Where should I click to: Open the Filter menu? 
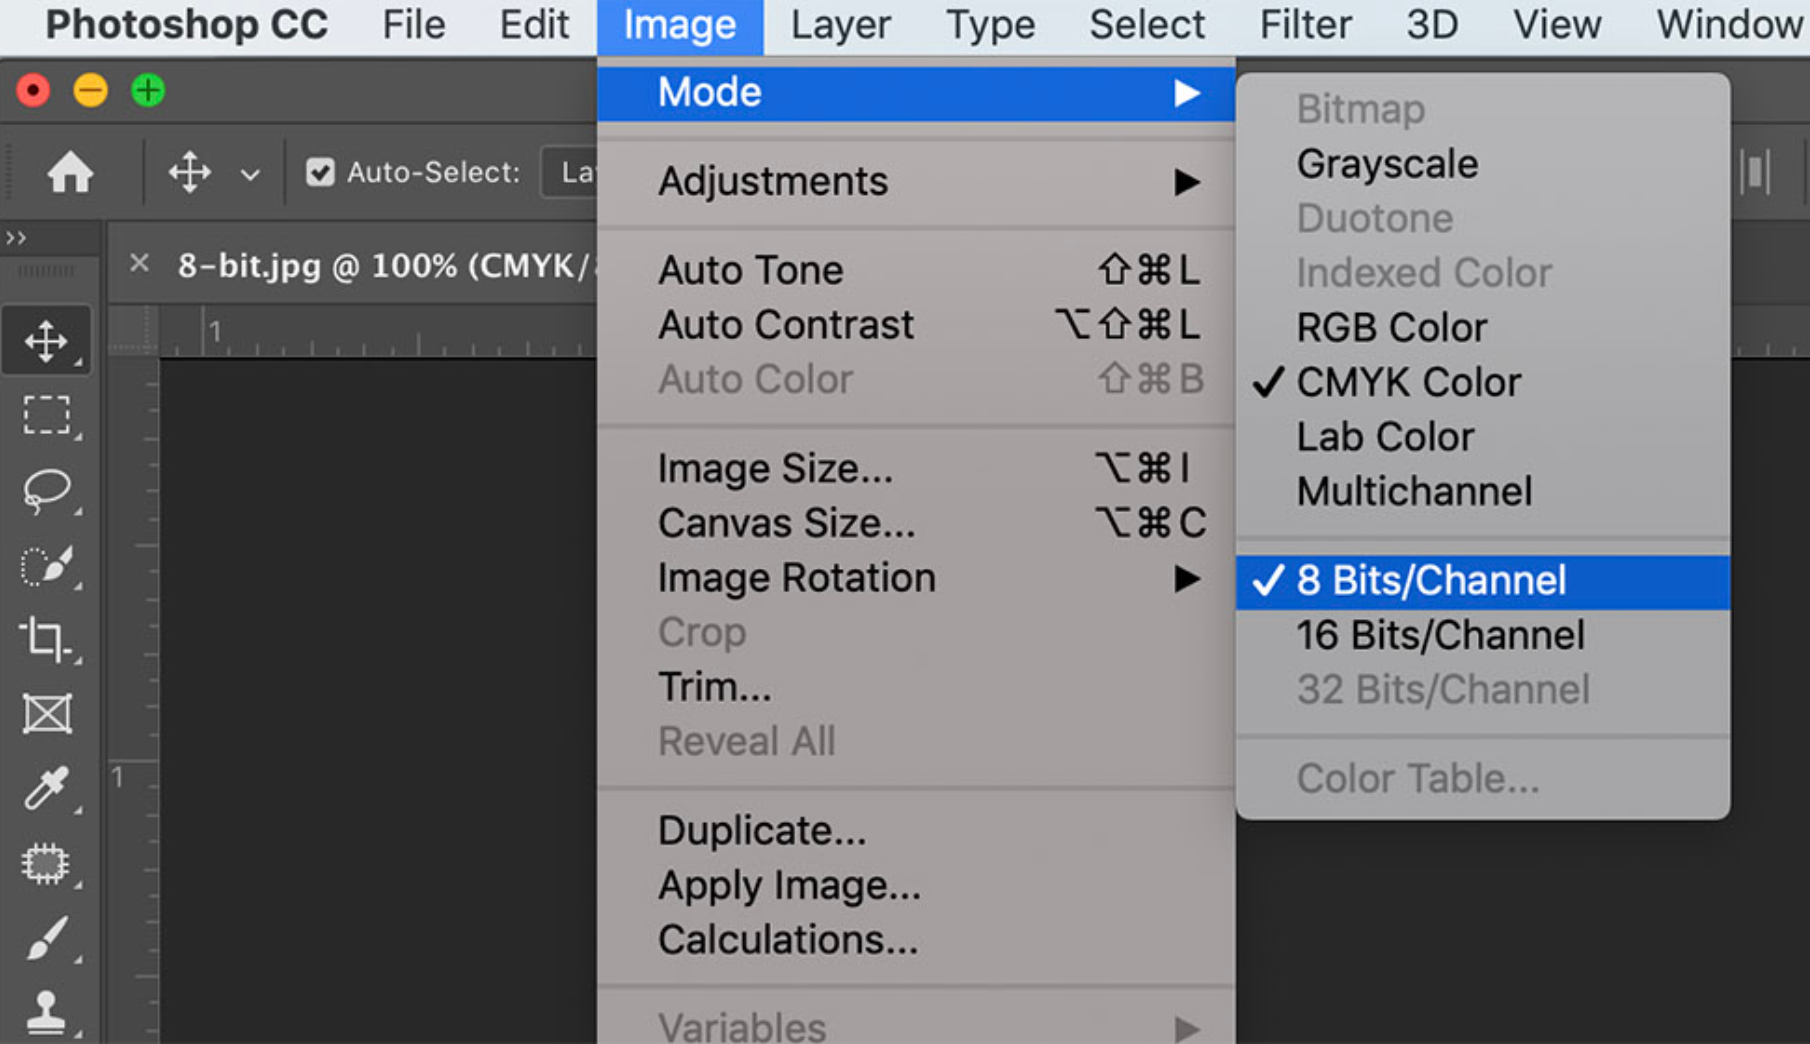[x=1305, y=25]
